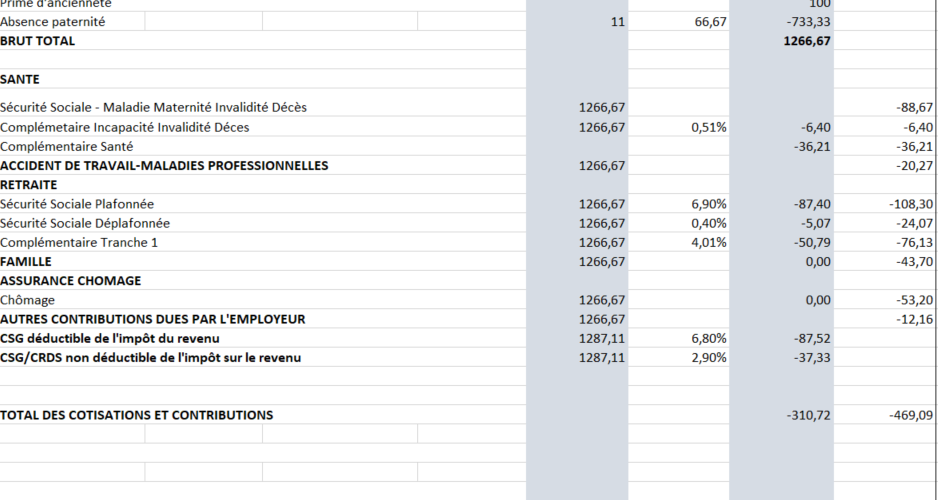938x500 pixels.
Task: Click the 66,67 rate cell
Action: click(x=711, y=22)
